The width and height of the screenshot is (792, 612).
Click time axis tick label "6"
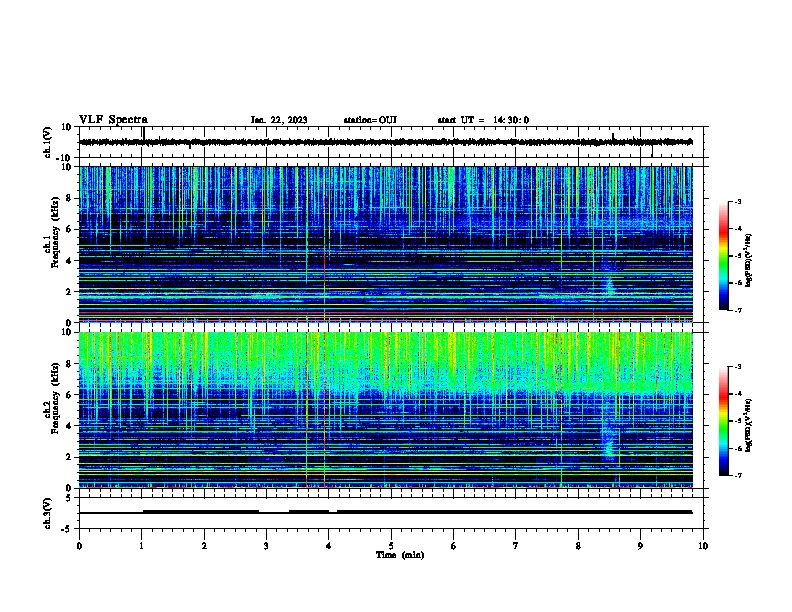click(x=454, y=546)
